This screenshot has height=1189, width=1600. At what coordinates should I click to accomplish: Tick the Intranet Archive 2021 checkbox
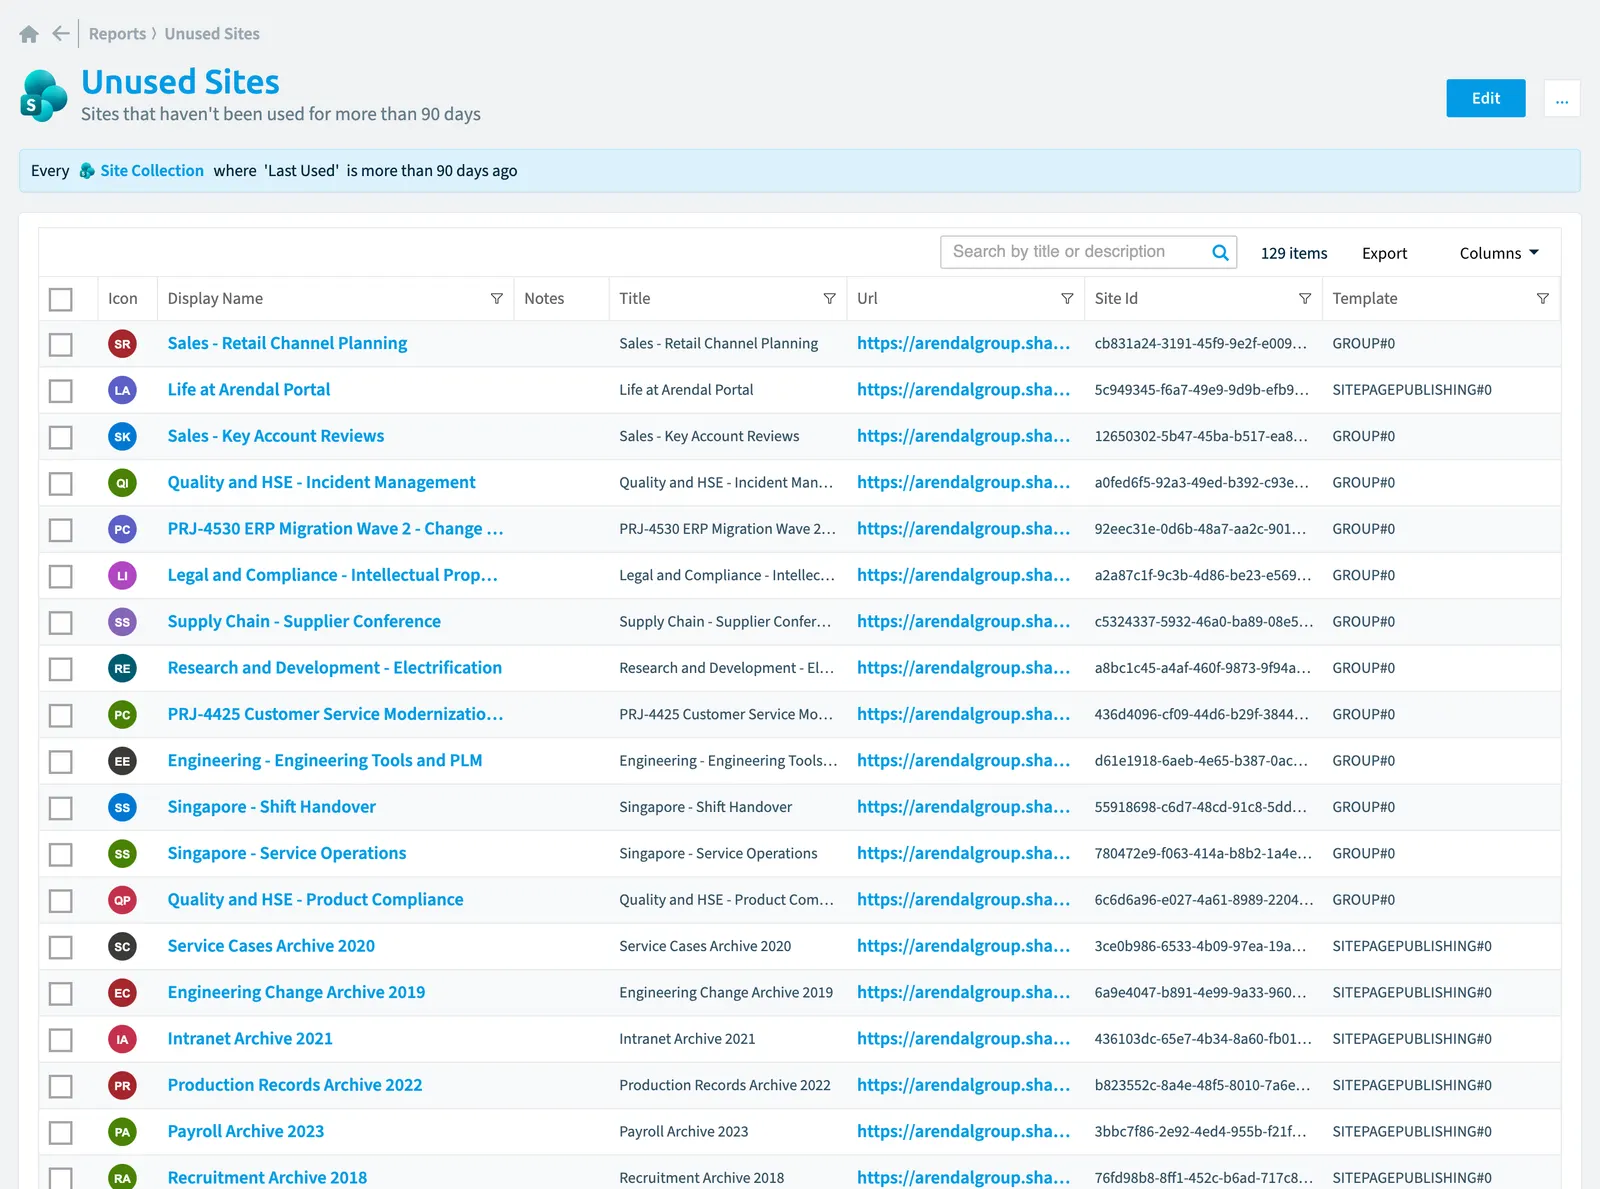61,1040
